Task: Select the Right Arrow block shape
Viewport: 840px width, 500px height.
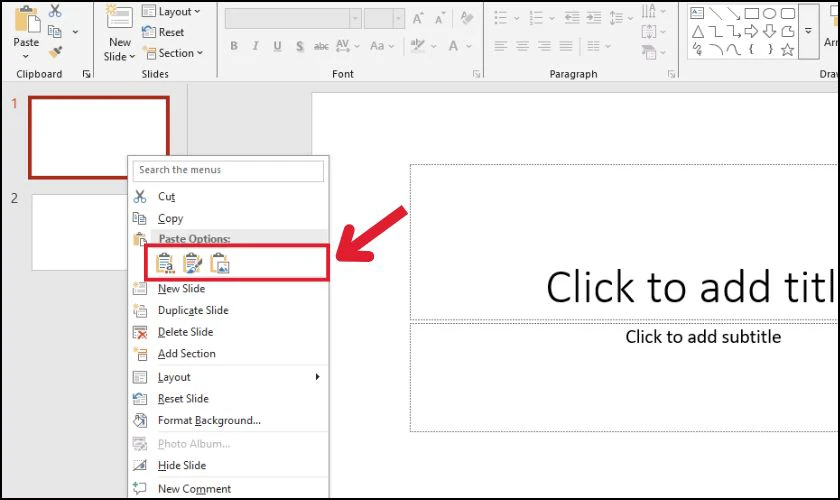Action: pos(752,32)
